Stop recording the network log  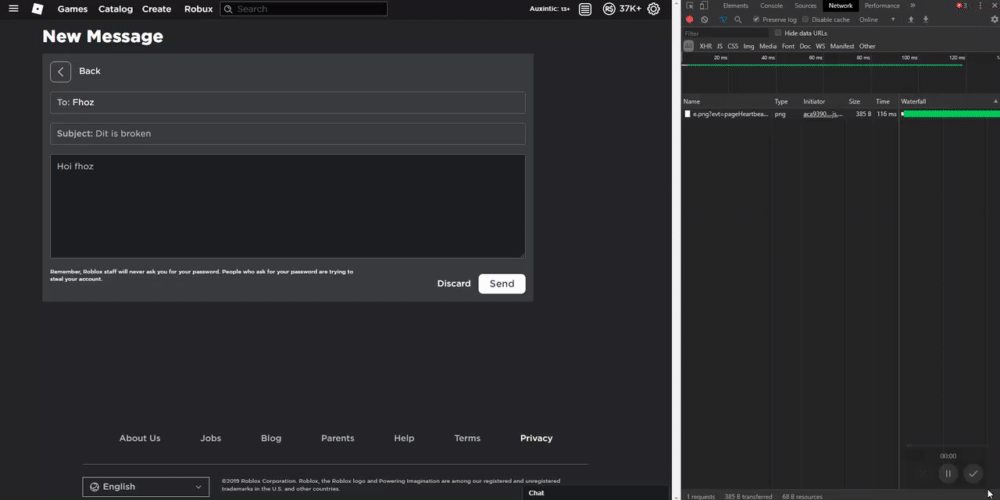click(x=689, y=20)
